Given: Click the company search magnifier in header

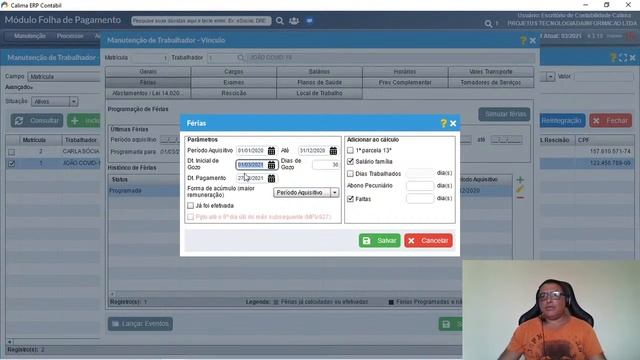Looking at the screenshot, I should point(488,24).
